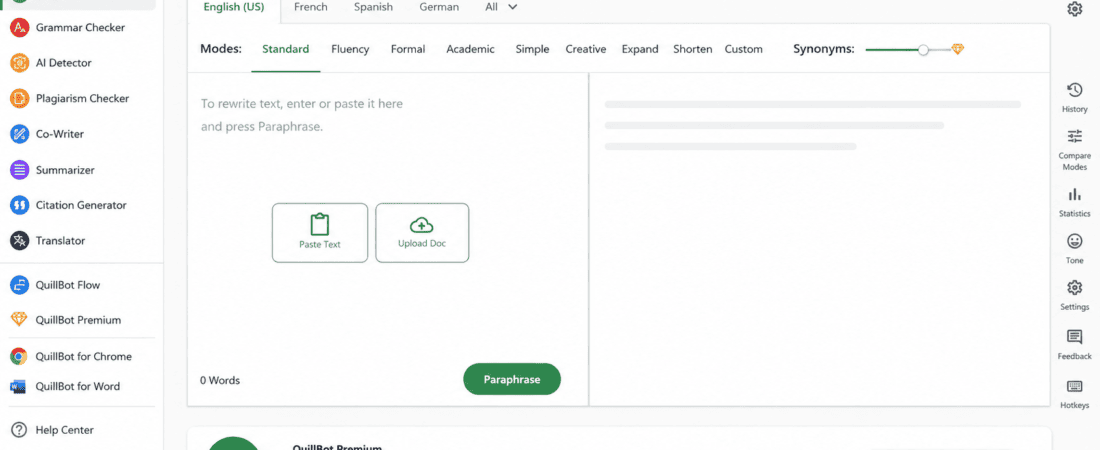Open the Tone smiley icon
Viewport: 1100px width, 450px height.
pyautogui.click(x=1074, y=241)
